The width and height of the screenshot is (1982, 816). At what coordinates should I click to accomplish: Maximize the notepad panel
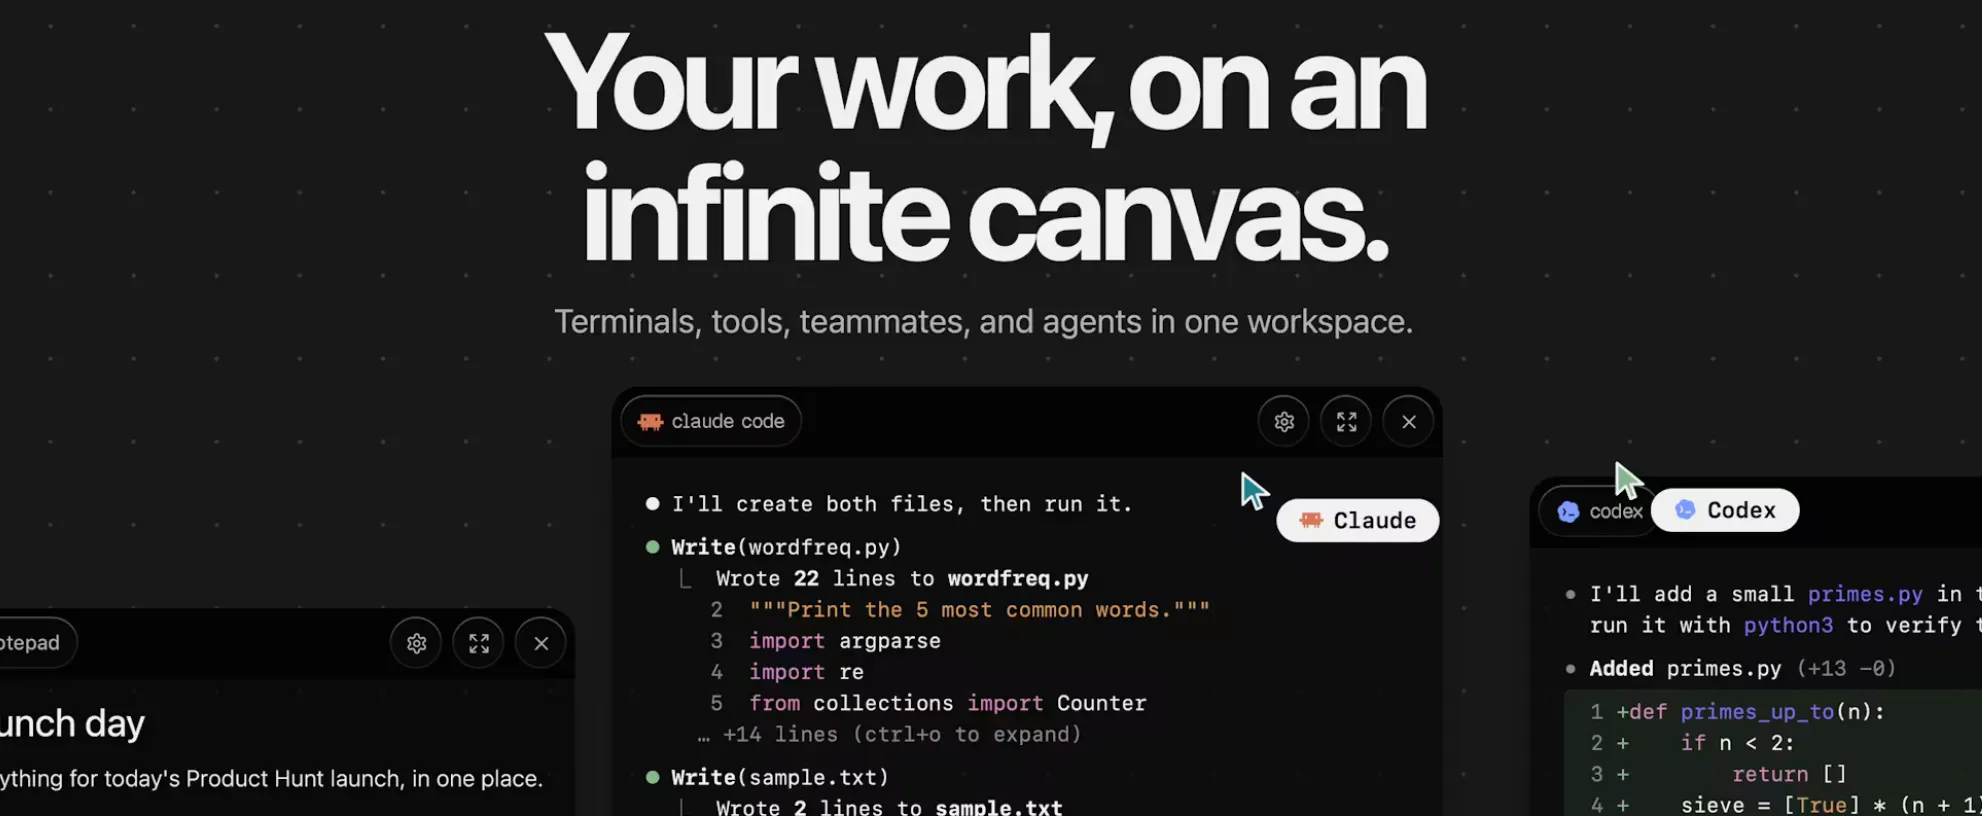pyautogui.click(x=478, y=644)
